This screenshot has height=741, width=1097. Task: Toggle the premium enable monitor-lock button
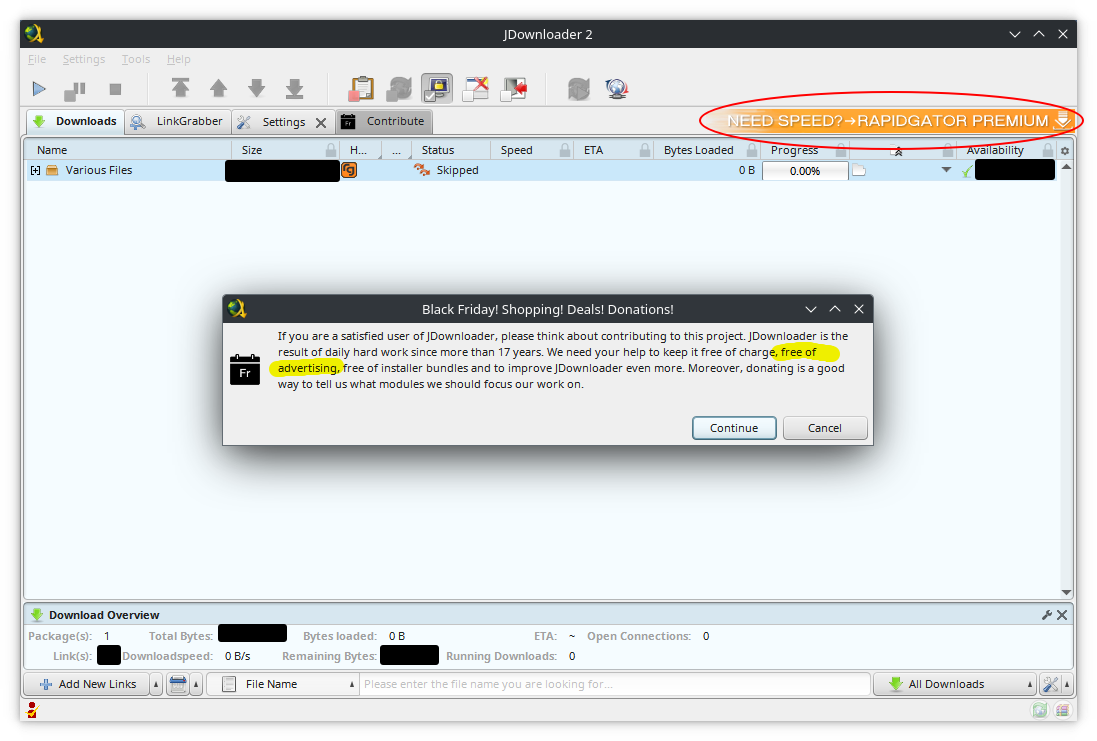click(436, 89)
